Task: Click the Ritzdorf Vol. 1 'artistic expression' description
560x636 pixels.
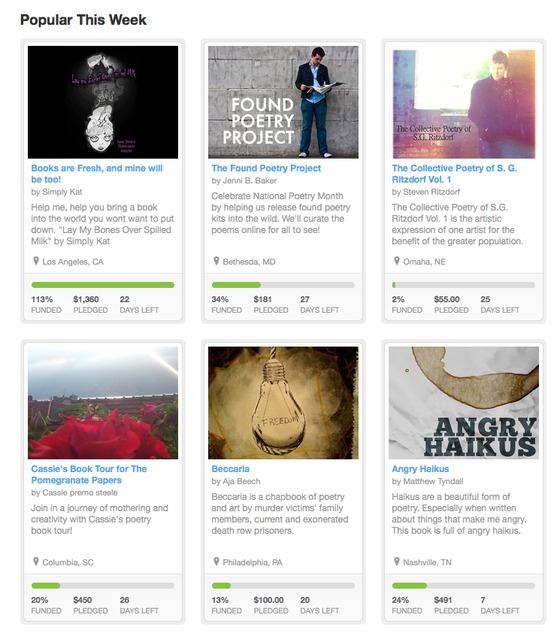Action: coord(457,224)
